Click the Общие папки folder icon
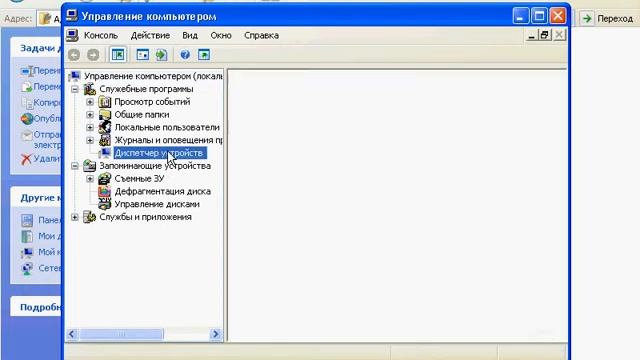 pos(105,115)
